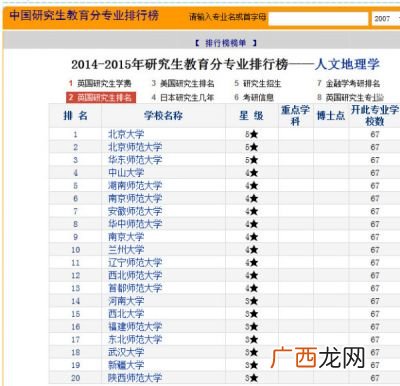
Task: Open the 北京师范大学 school link
Action: point(135,147)
